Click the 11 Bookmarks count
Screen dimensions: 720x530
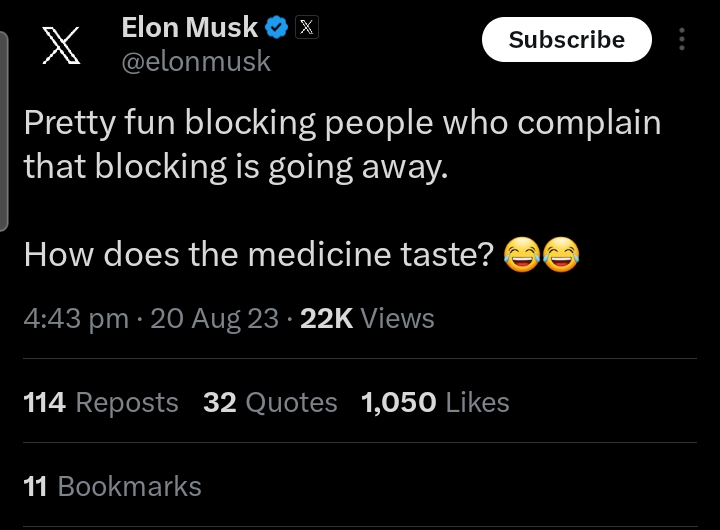[x=112, y=486]
